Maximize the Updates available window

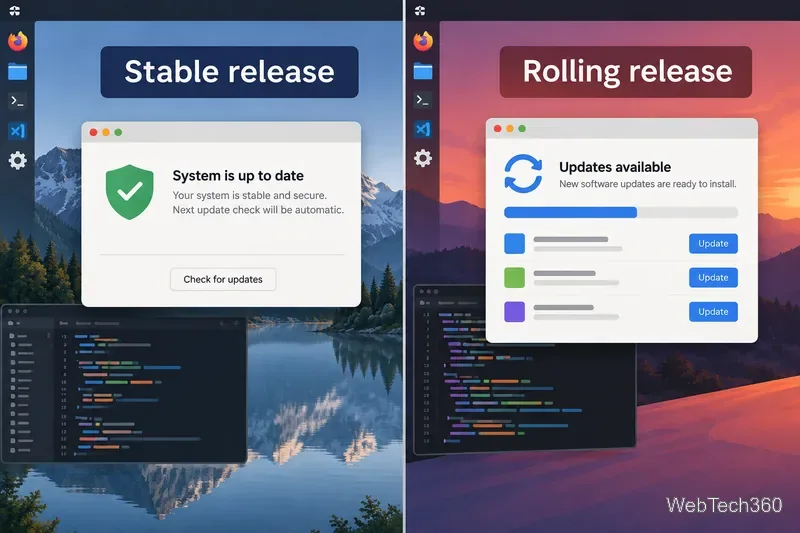click(x=522, y=129)
